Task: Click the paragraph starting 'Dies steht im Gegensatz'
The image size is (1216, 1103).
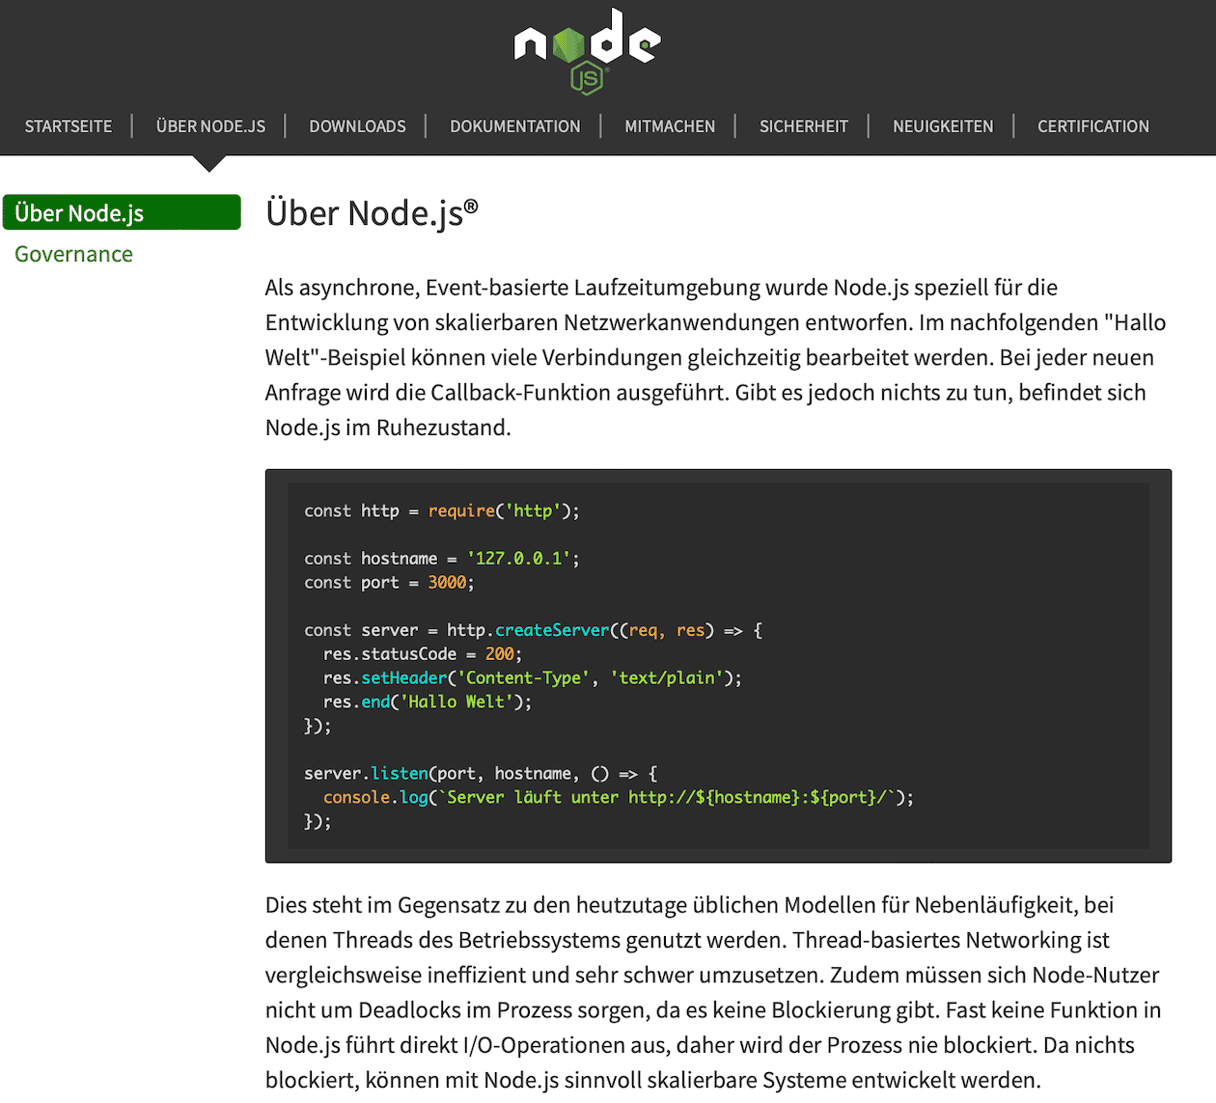Action: coord(714,992)
